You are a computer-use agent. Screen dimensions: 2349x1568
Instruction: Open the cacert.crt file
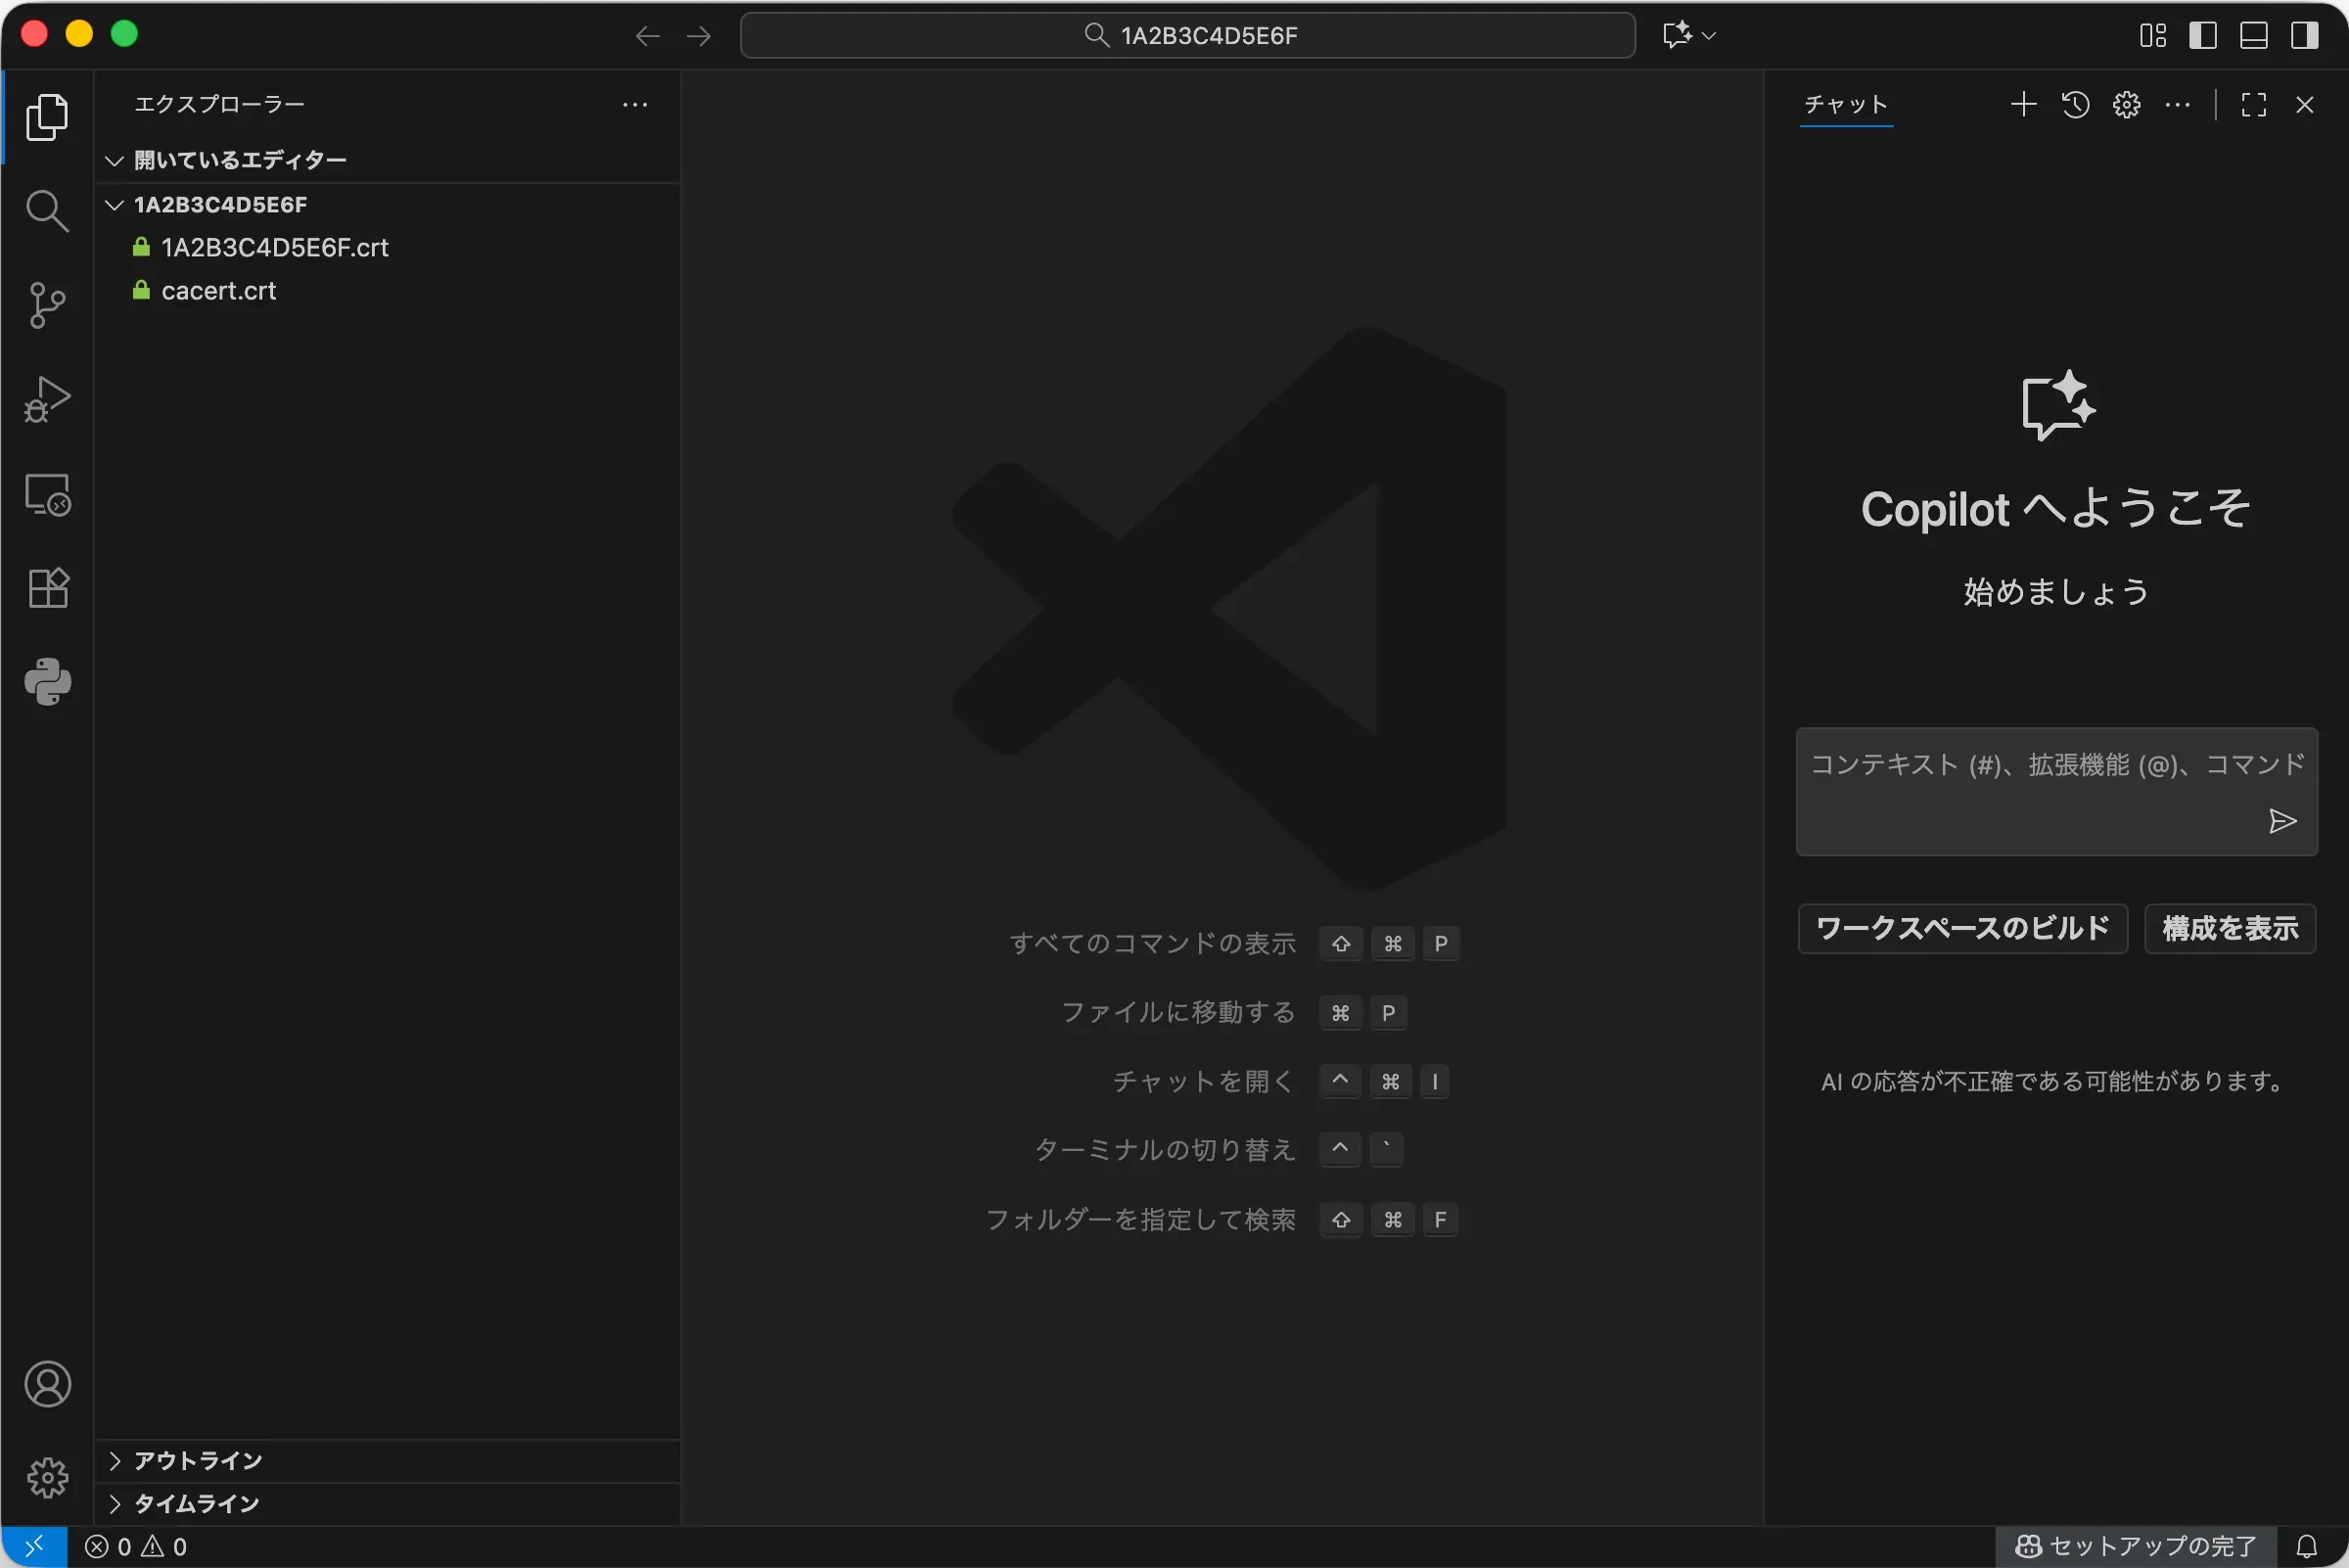click(x=218, y=291)
